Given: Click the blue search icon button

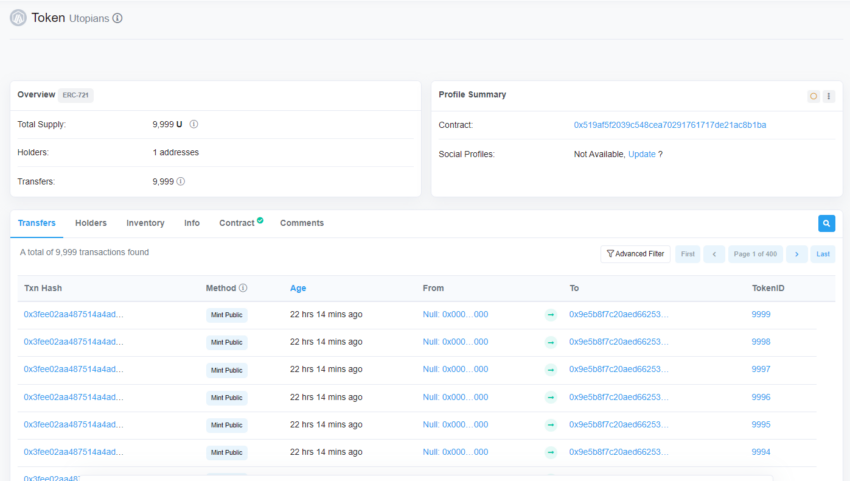Looking at the screenshot, I should click(x=826, y=224).
